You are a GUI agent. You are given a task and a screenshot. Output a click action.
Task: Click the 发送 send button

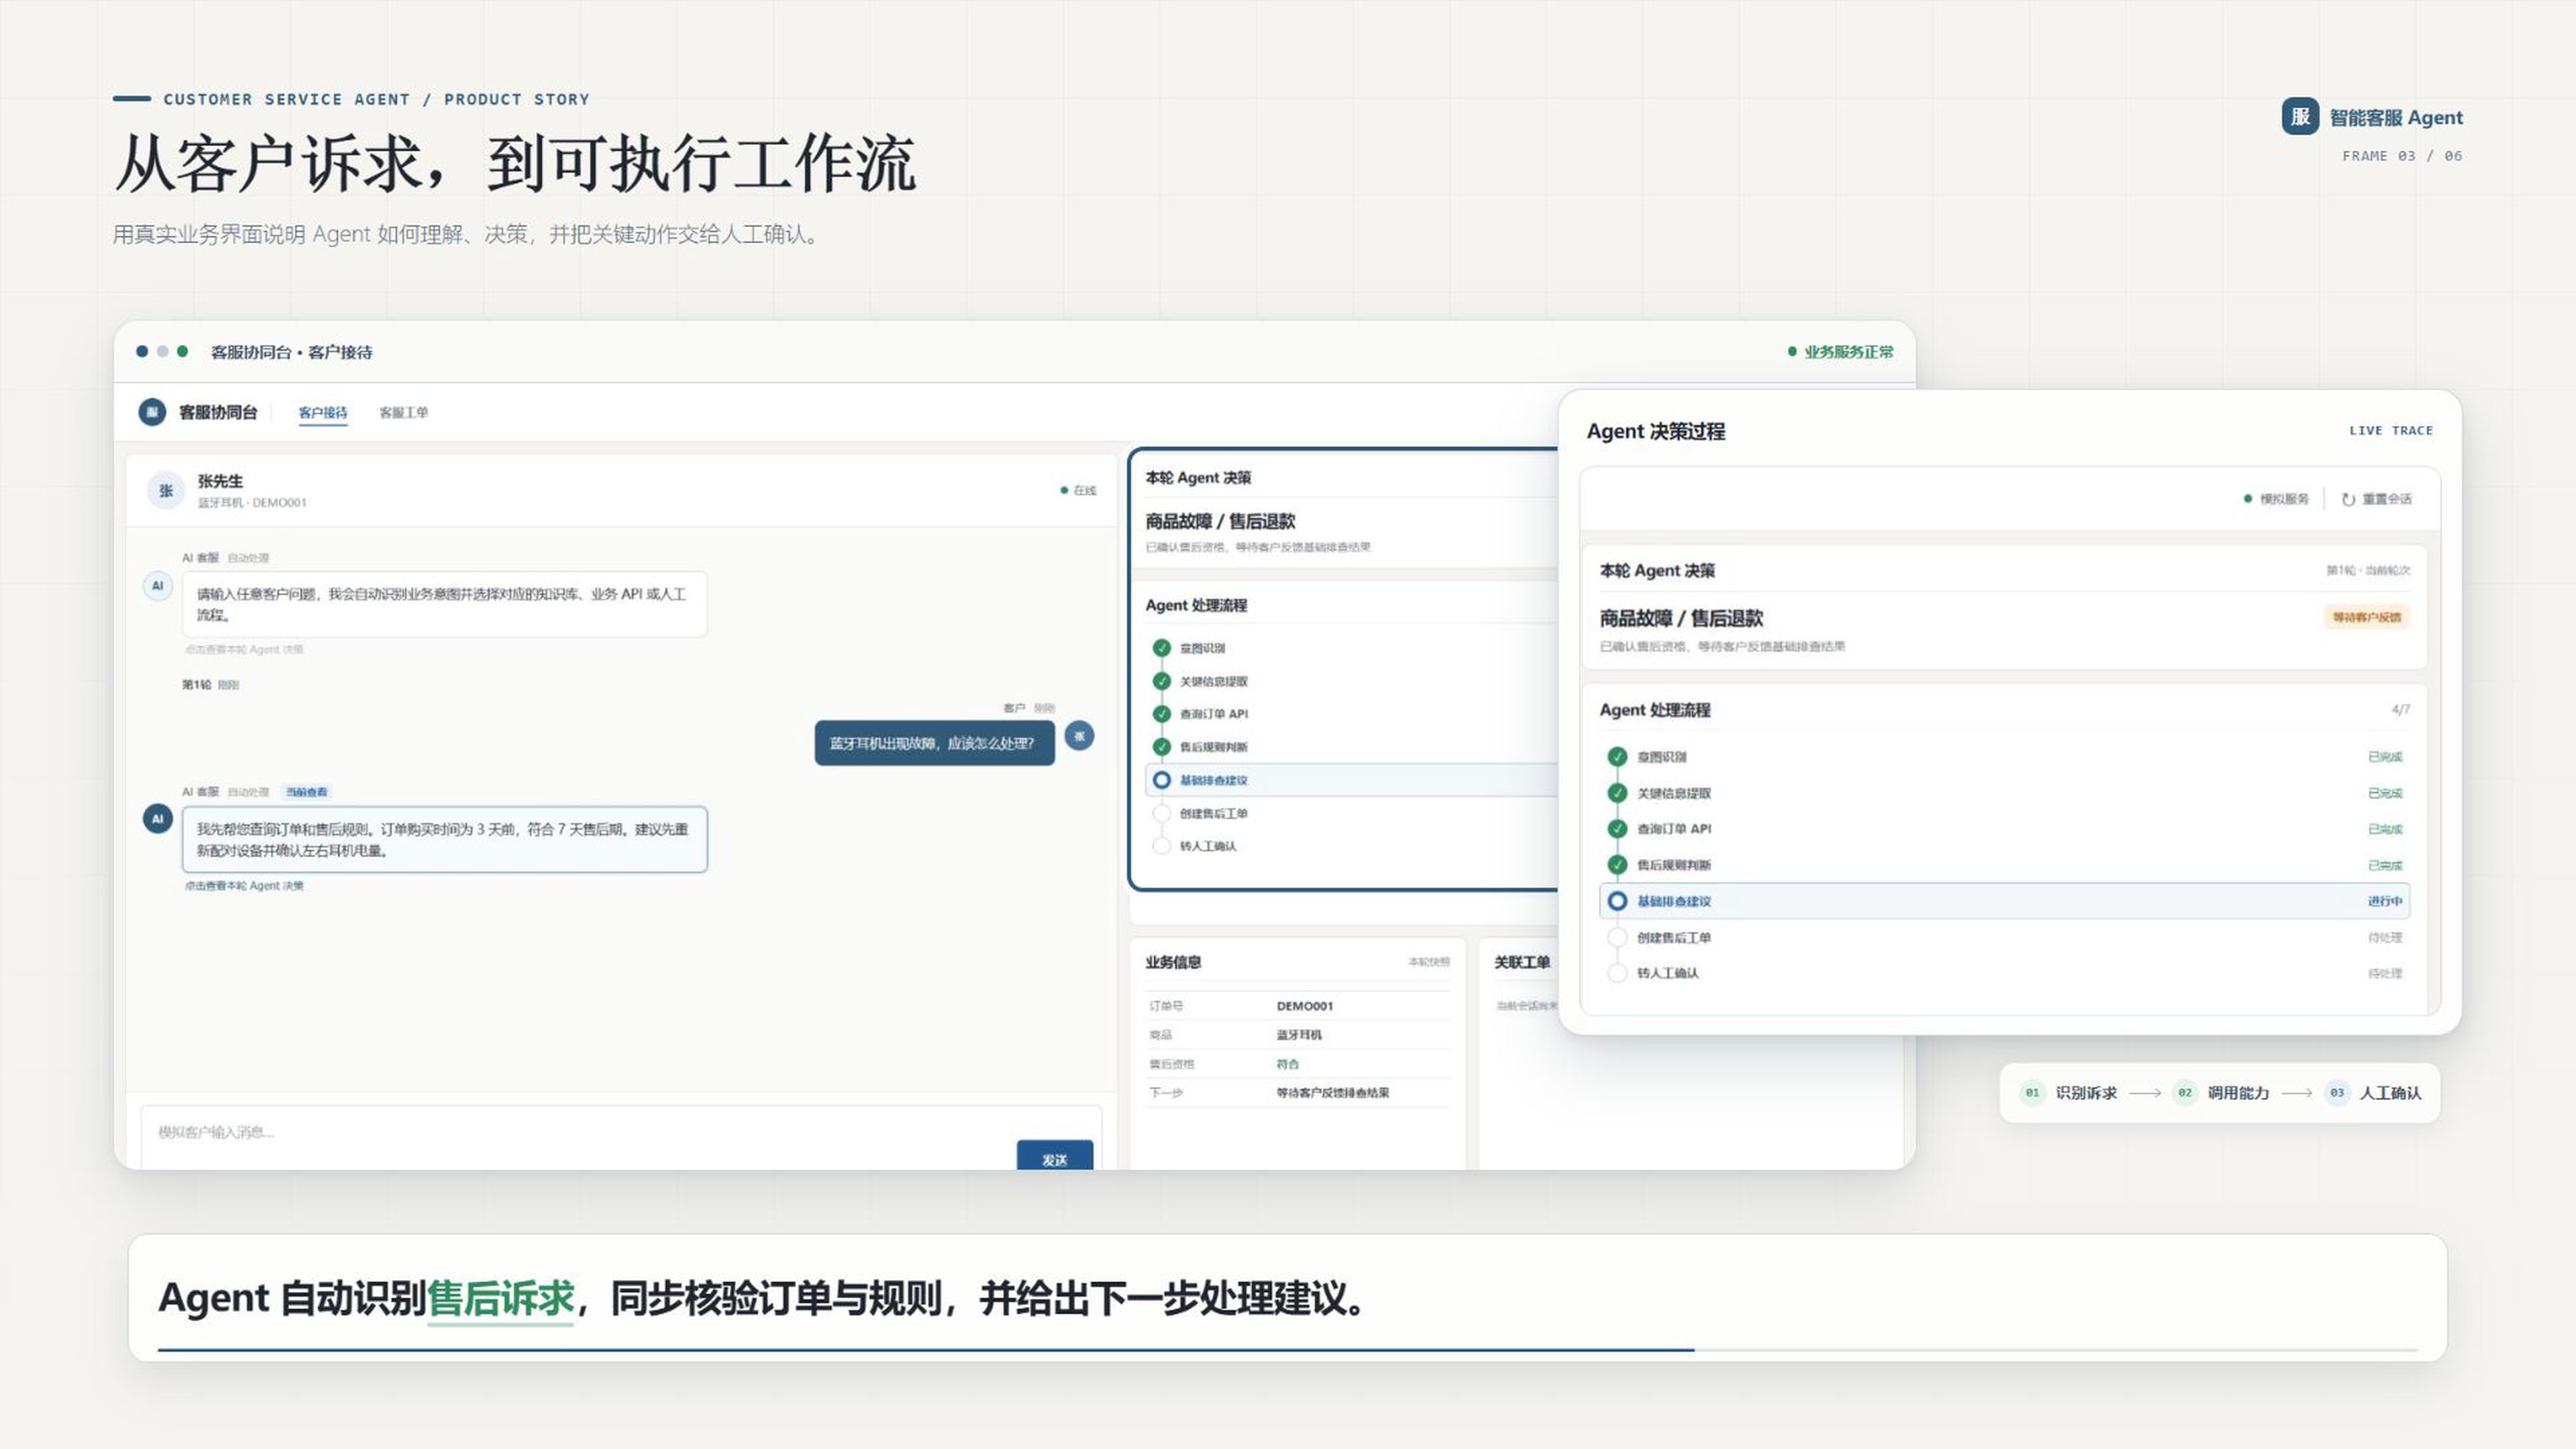pos(1054,1155)
